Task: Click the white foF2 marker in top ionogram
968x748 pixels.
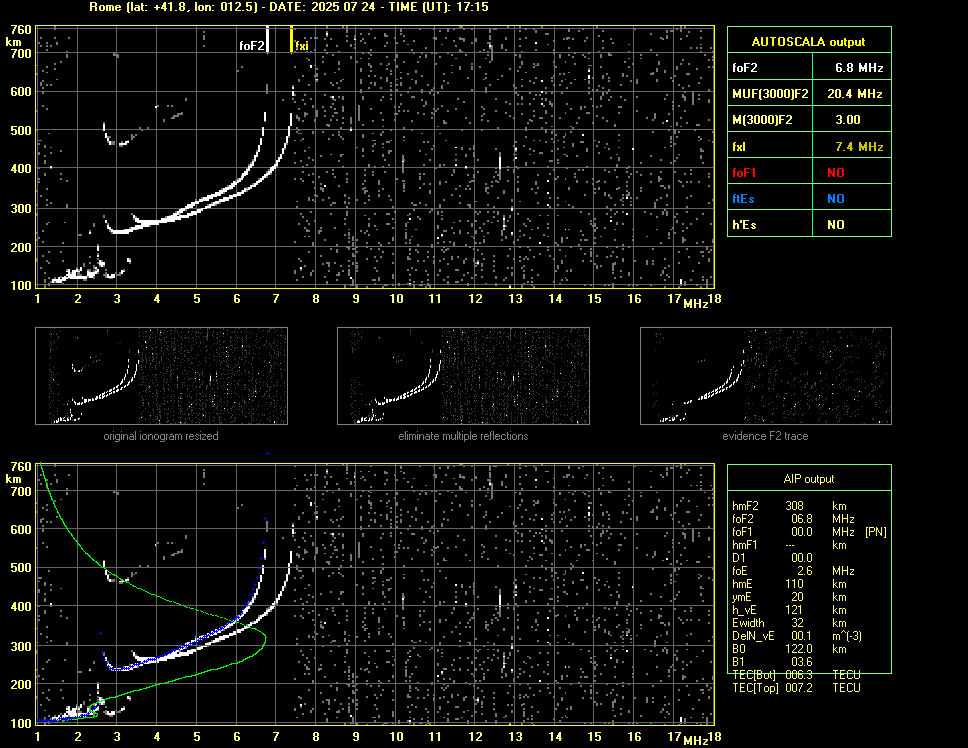Action: 267,39
